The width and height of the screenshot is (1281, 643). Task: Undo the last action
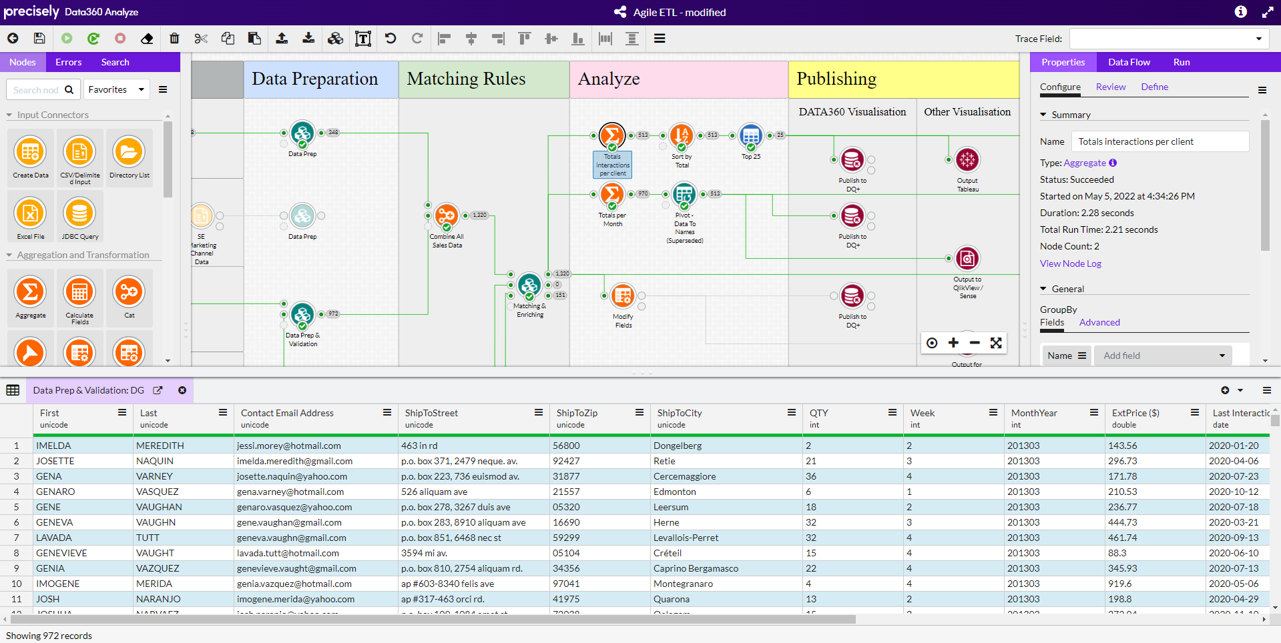390,39
